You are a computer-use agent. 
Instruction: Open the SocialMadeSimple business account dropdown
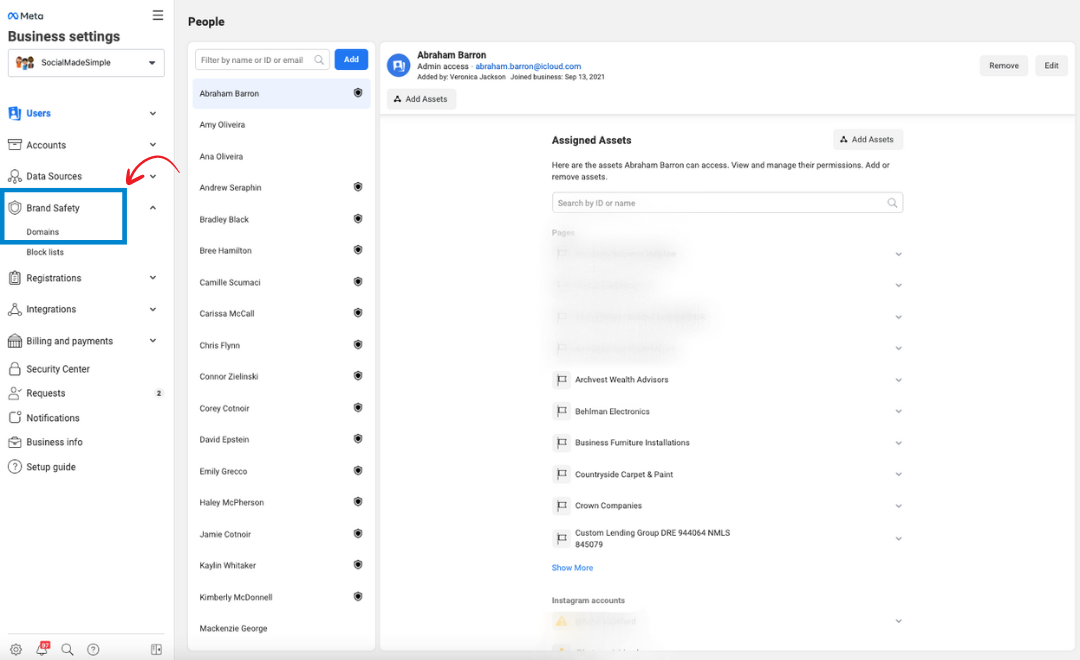86,63
